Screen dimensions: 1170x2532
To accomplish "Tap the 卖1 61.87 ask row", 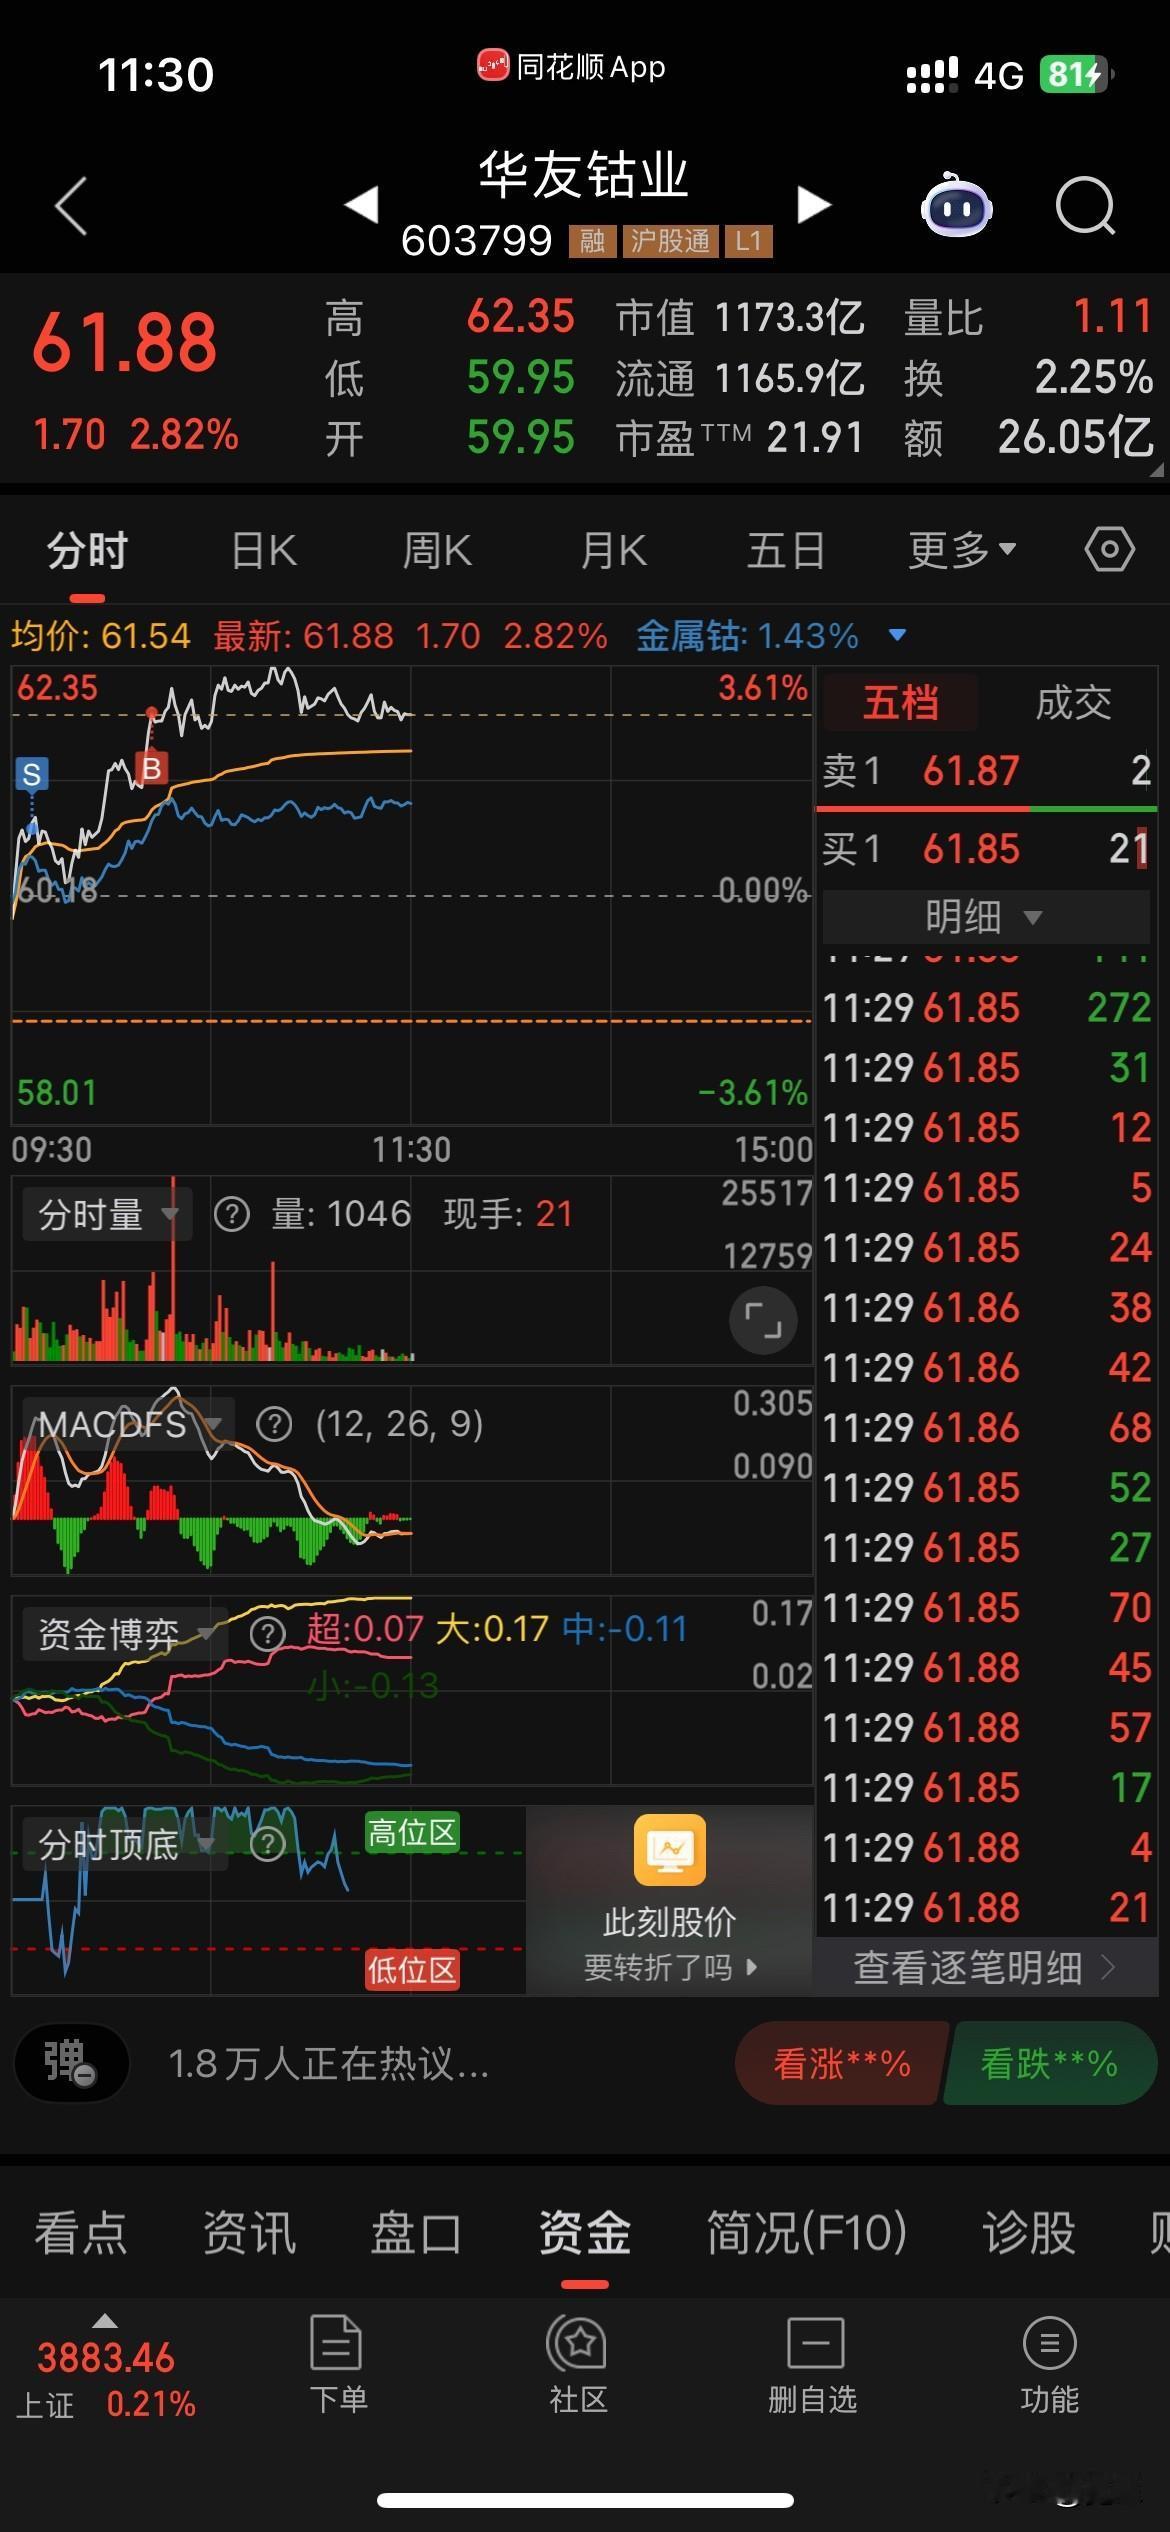I will 985,771.
